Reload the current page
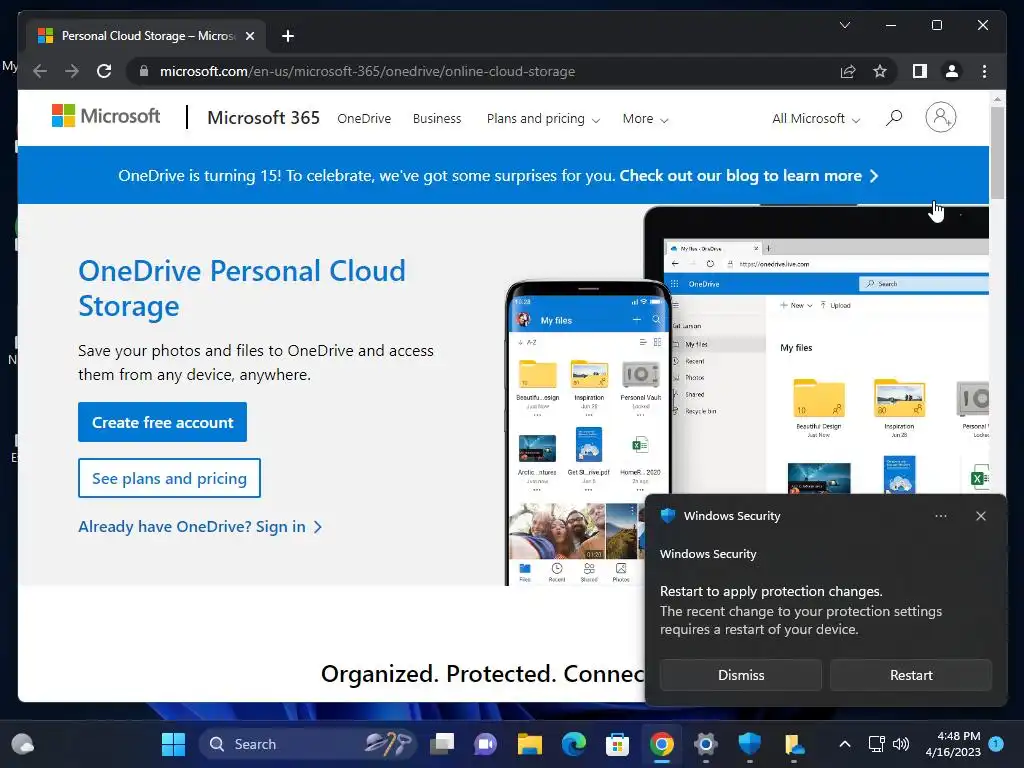The width and height of the screenshot is (1024, 768). coord(104,71)
